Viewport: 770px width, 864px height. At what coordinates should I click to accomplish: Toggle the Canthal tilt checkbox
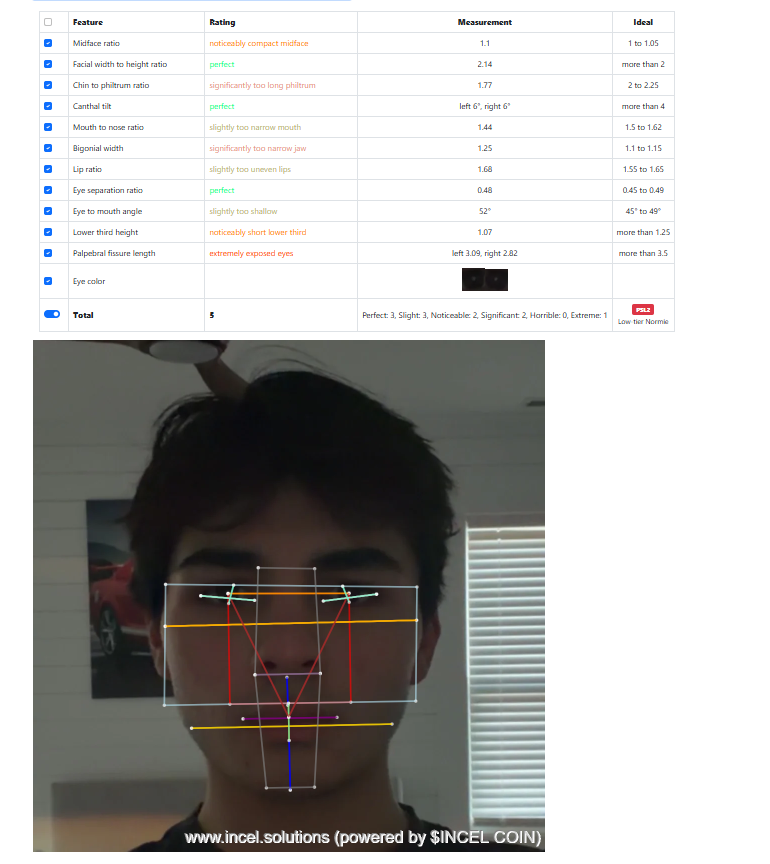click(x=48, y=106)
